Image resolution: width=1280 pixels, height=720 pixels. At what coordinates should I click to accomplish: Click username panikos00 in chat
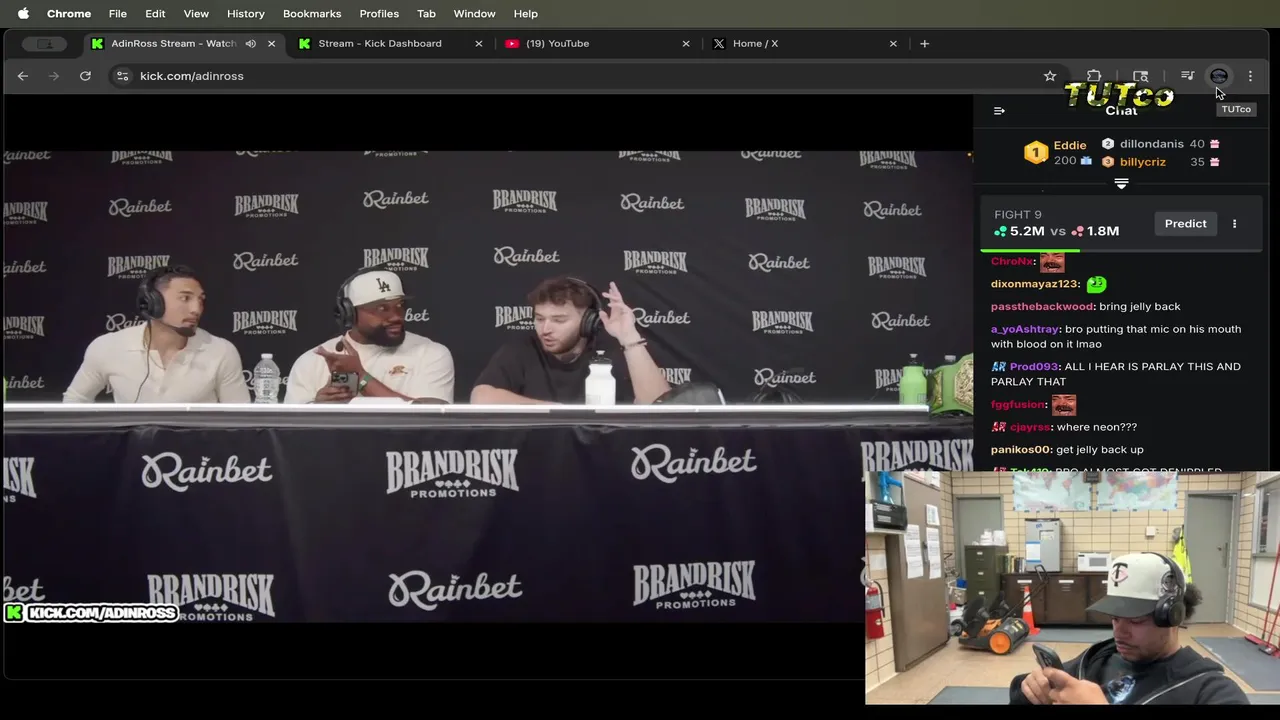click(1021, 450)
